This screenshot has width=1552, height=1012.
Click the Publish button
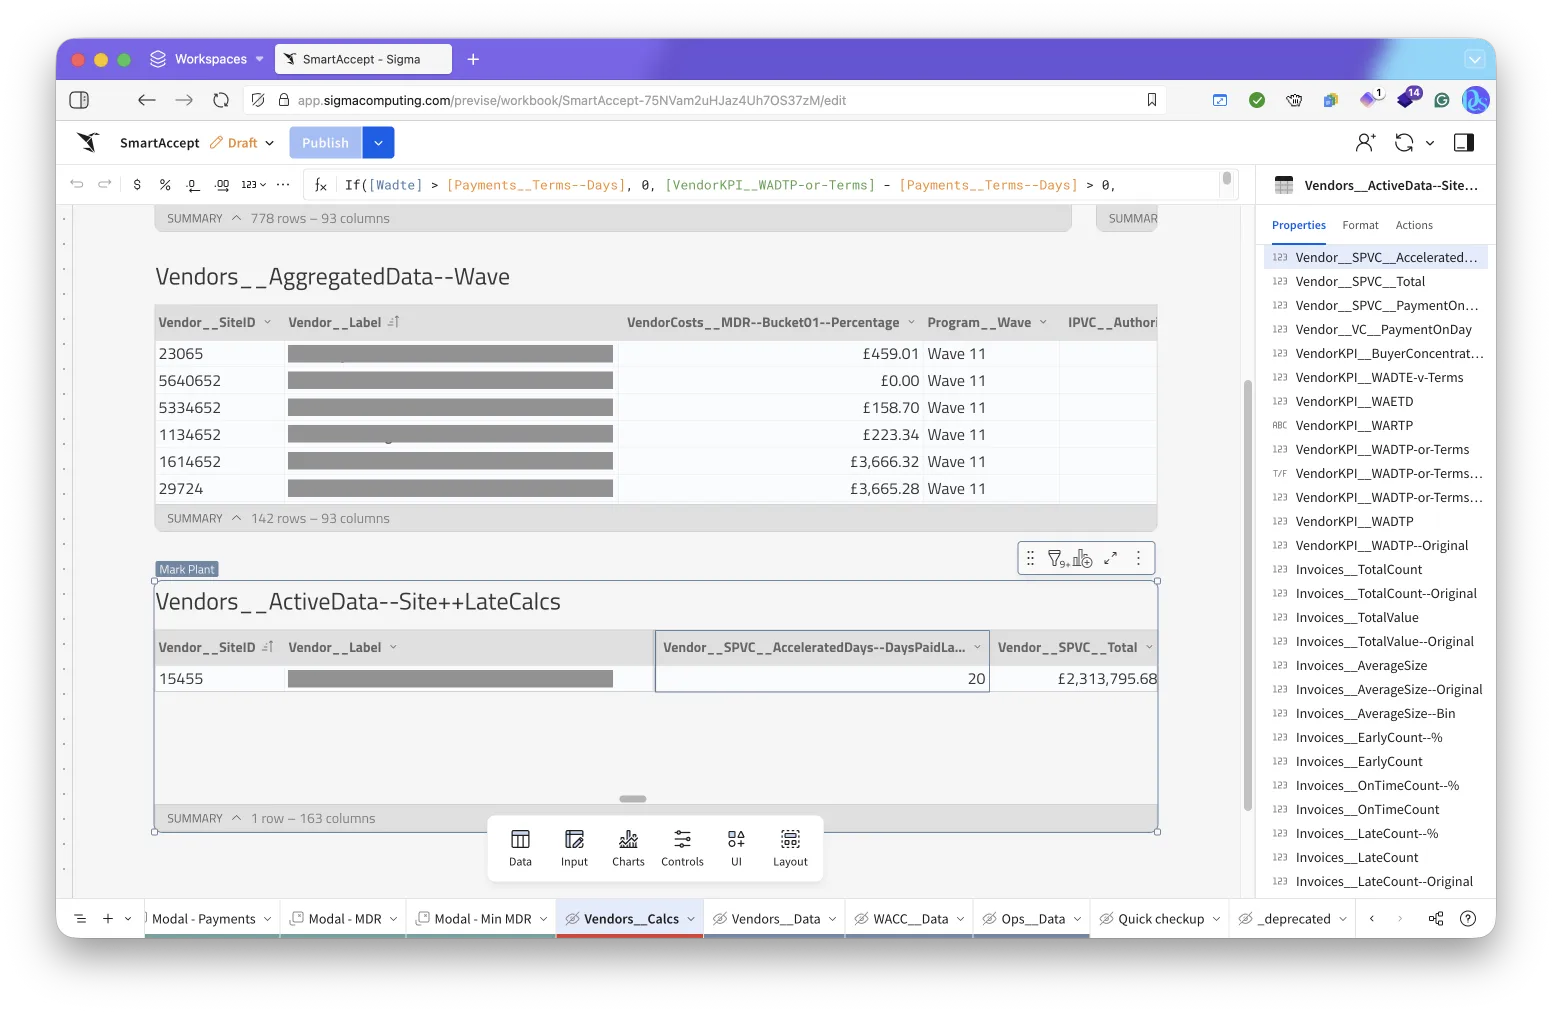tap(325, 143)
